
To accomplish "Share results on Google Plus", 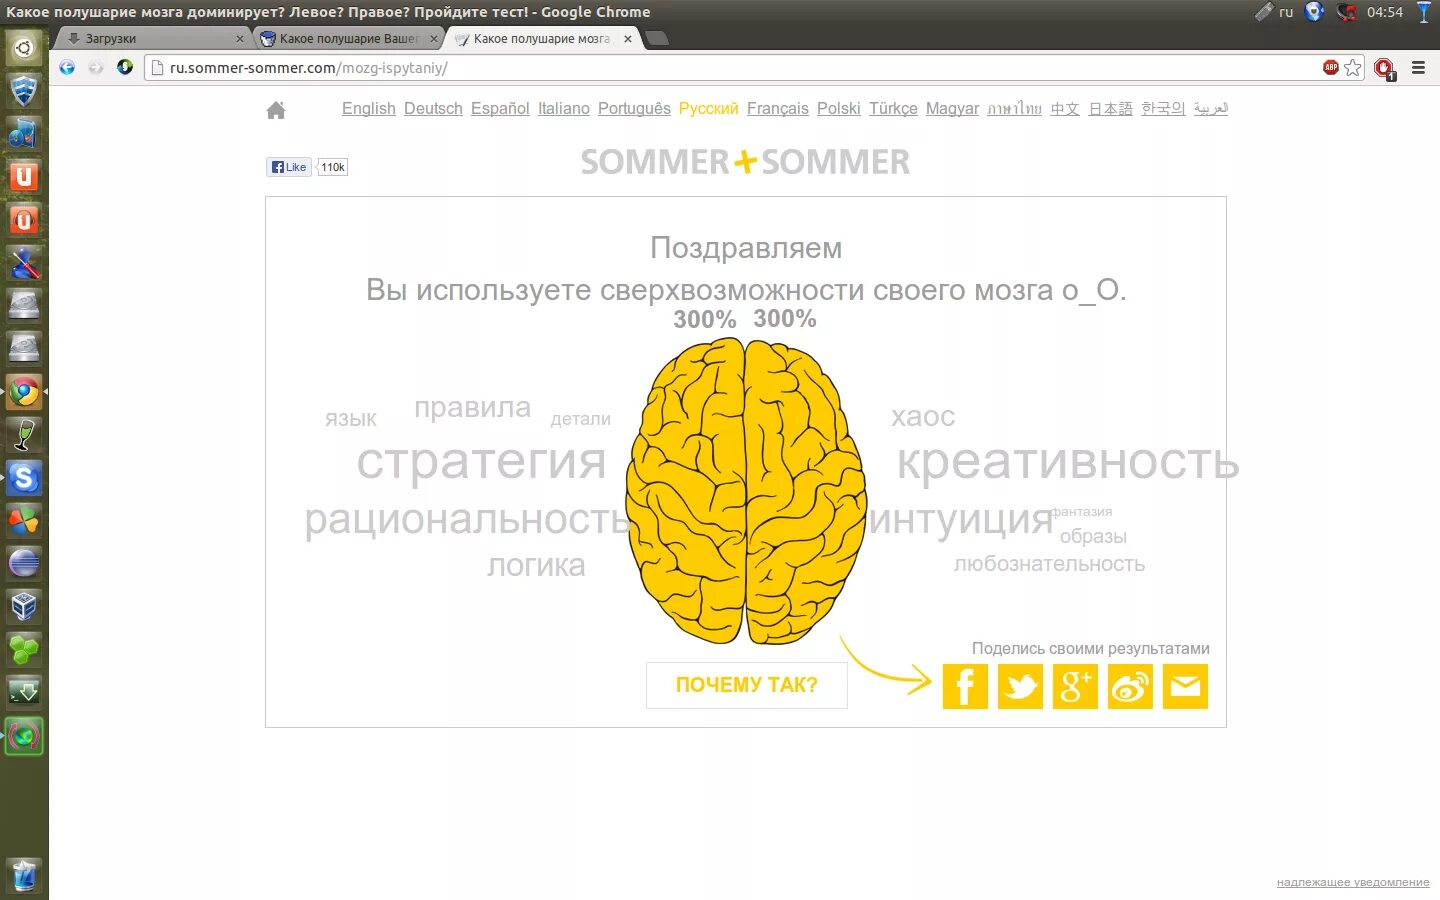I will [1075, 686].
